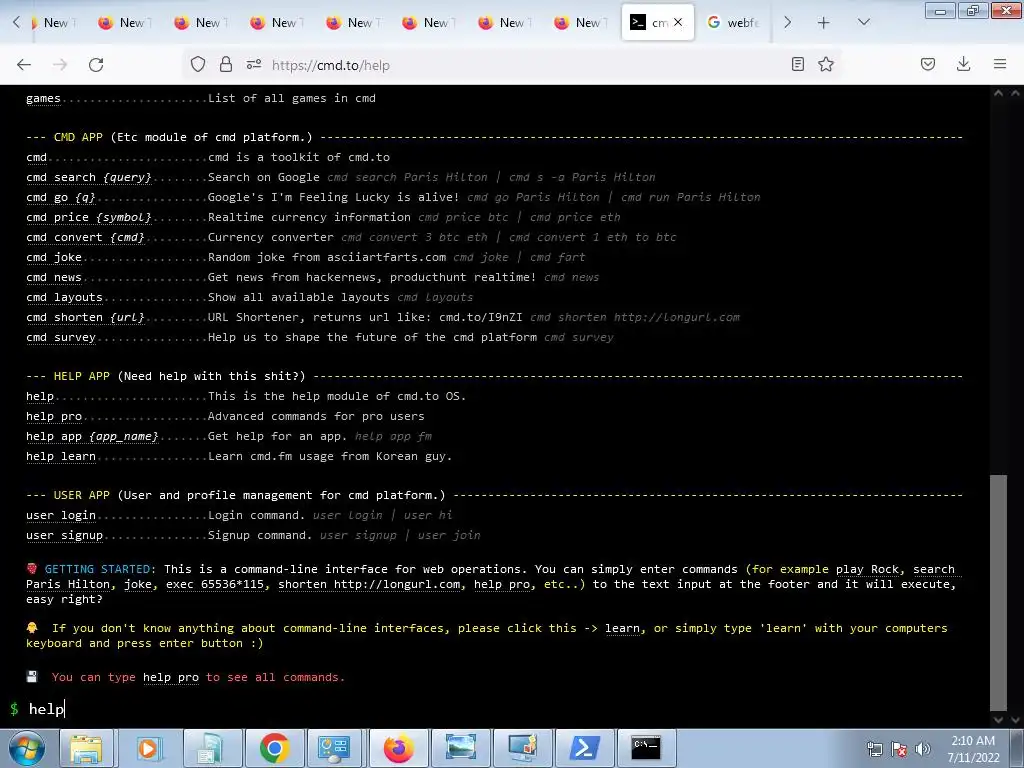1024x768 pixels.
Task: Click 'cmd shorten {url}' command
Action: pyautogui.click(x=86, y=317)
